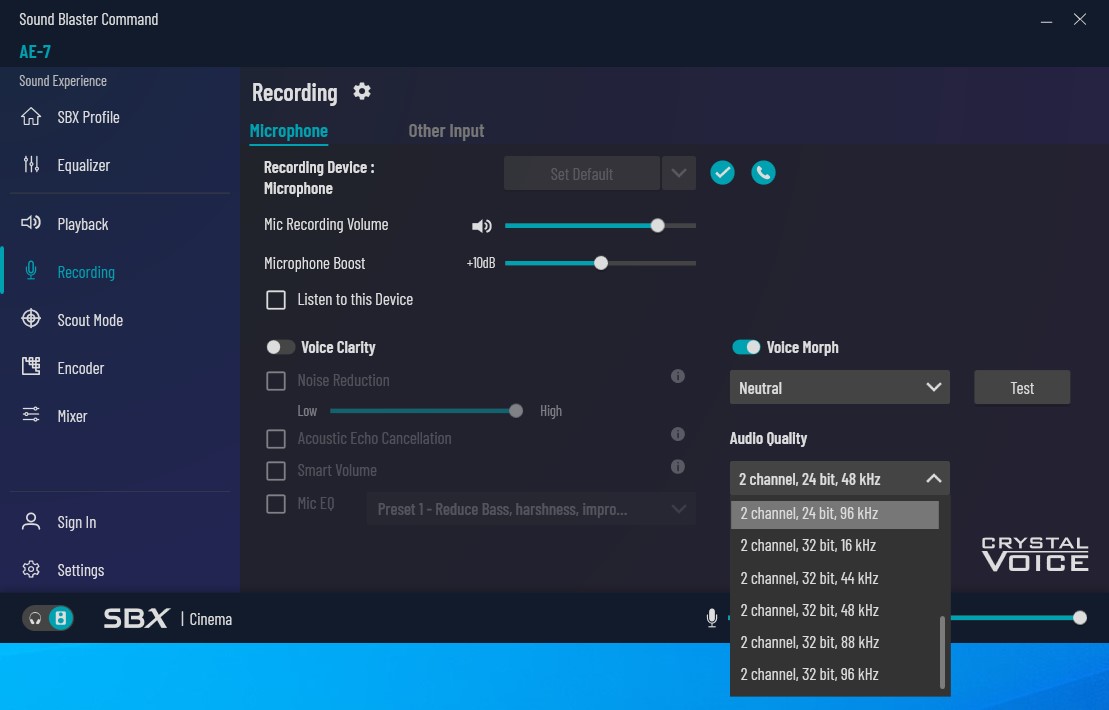Show Smart Volume info icon
This screenshot has height=710, width=1109.
pos(678,467)
